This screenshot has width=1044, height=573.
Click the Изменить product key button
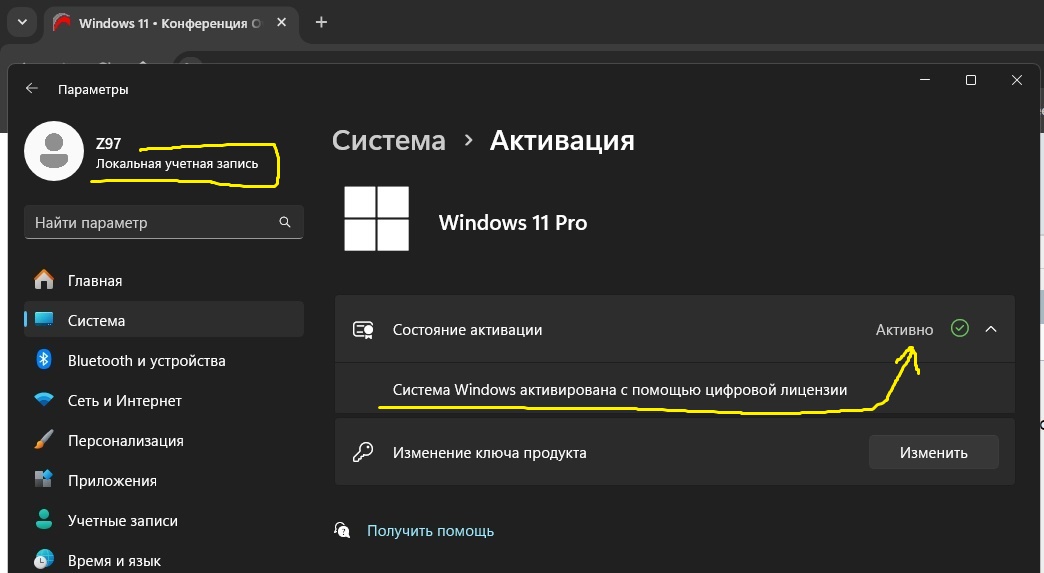[933, 453]
